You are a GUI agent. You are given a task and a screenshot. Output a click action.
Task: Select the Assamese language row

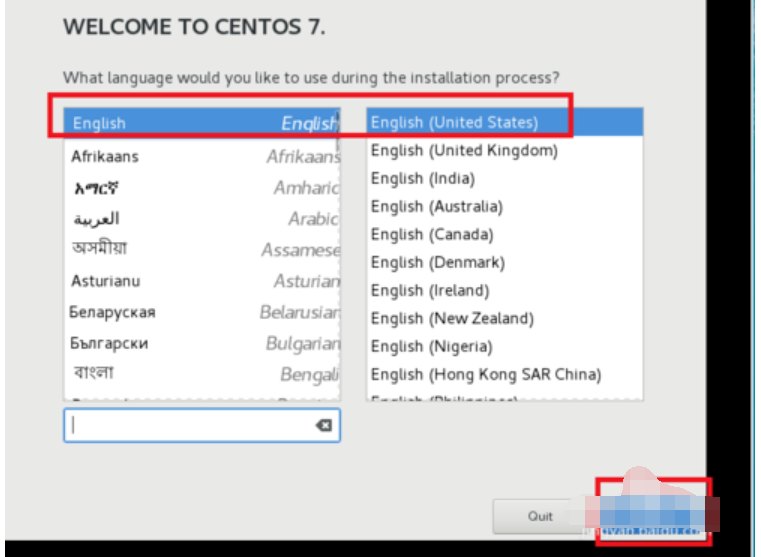[x=200, y=250]
